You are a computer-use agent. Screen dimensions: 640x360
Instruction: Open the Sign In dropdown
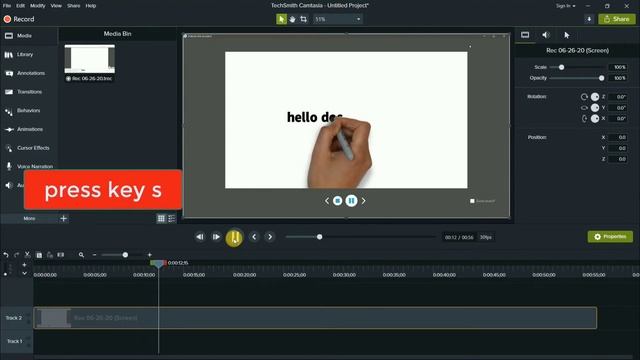pyautogui.click(x=565, y=6)
